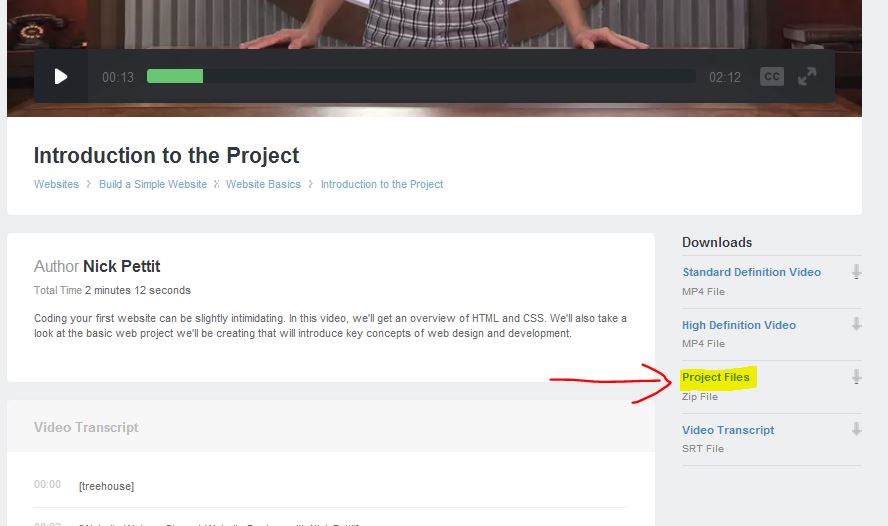Click the Websites breadcrumb link
Image resolution: width=888 pixels, height=526 pixels.
(x=56, y=184)
